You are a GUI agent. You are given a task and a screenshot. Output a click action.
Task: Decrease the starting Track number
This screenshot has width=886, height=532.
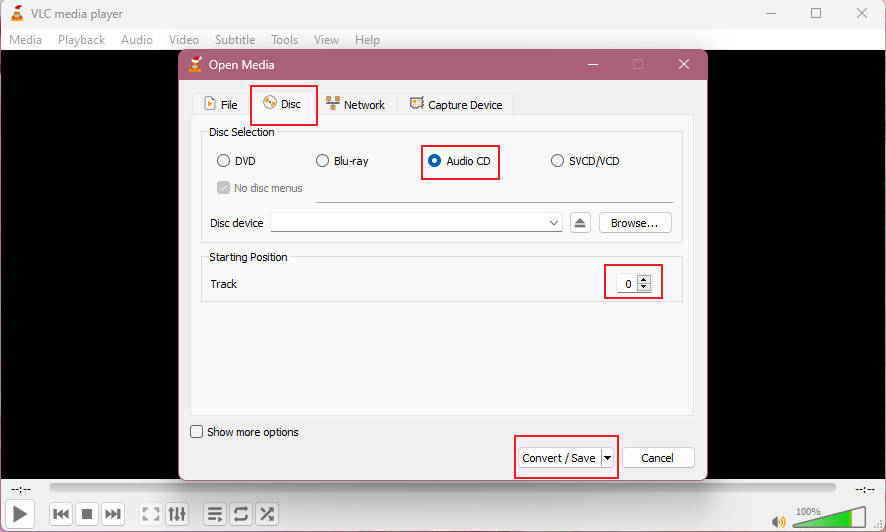click(x=644, y=287)
